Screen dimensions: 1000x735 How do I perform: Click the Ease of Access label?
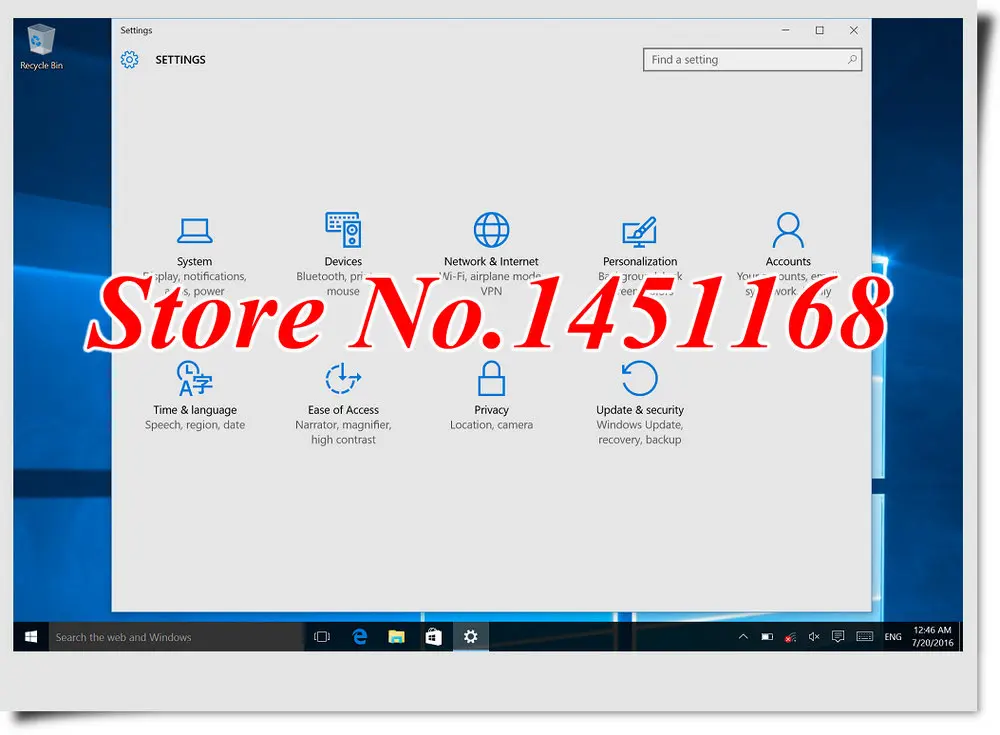(343, 410)
